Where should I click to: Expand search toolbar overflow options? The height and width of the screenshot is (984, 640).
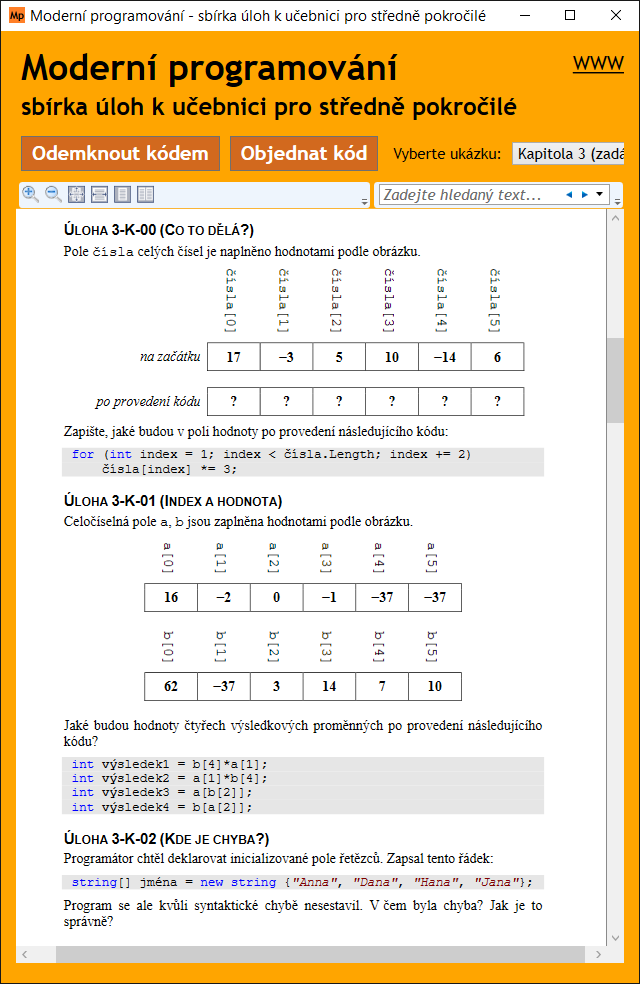[x=616, y=201]
